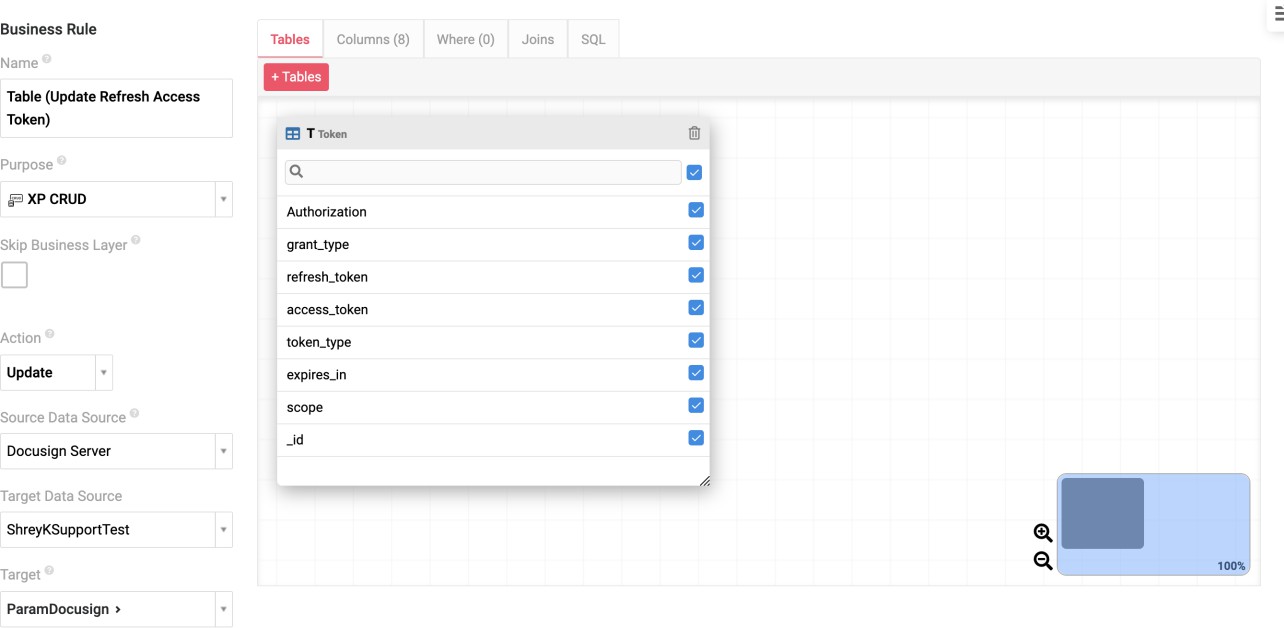1284x628 pixels.
Task: Switch to the Columns (8) tab
Action: (x=373, y=39)
